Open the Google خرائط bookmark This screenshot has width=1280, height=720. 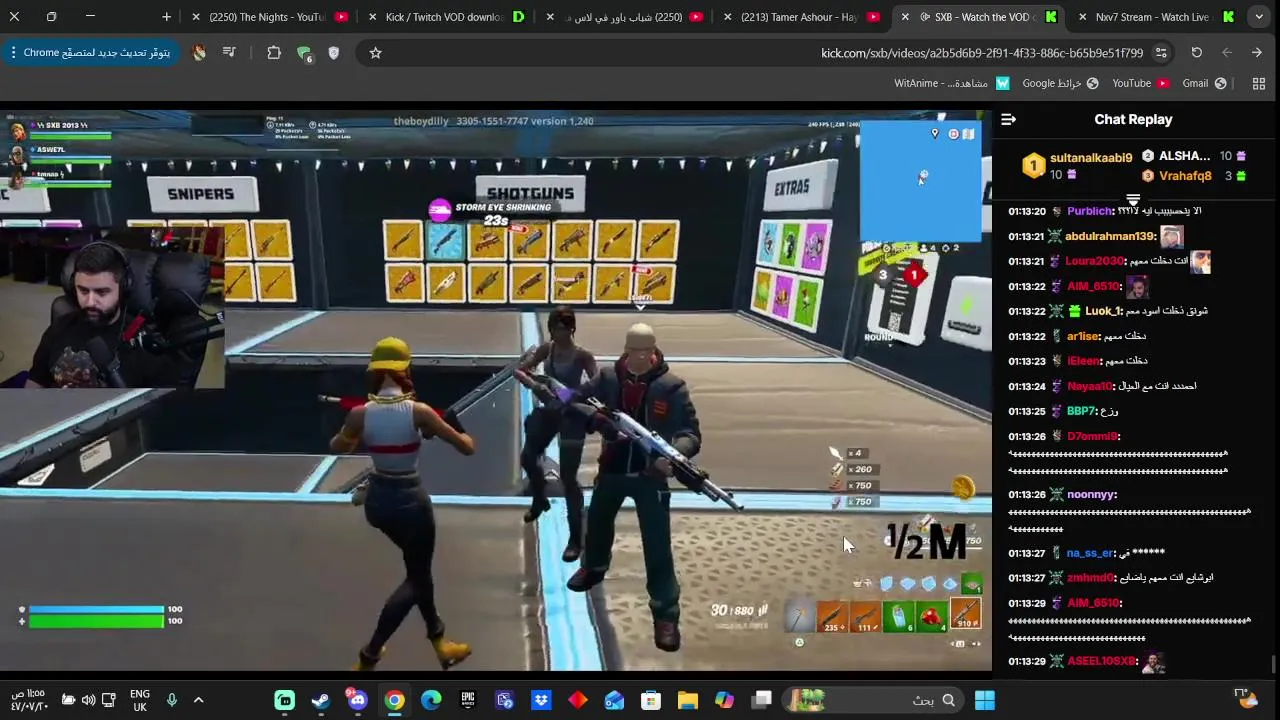click(1060, 83)
